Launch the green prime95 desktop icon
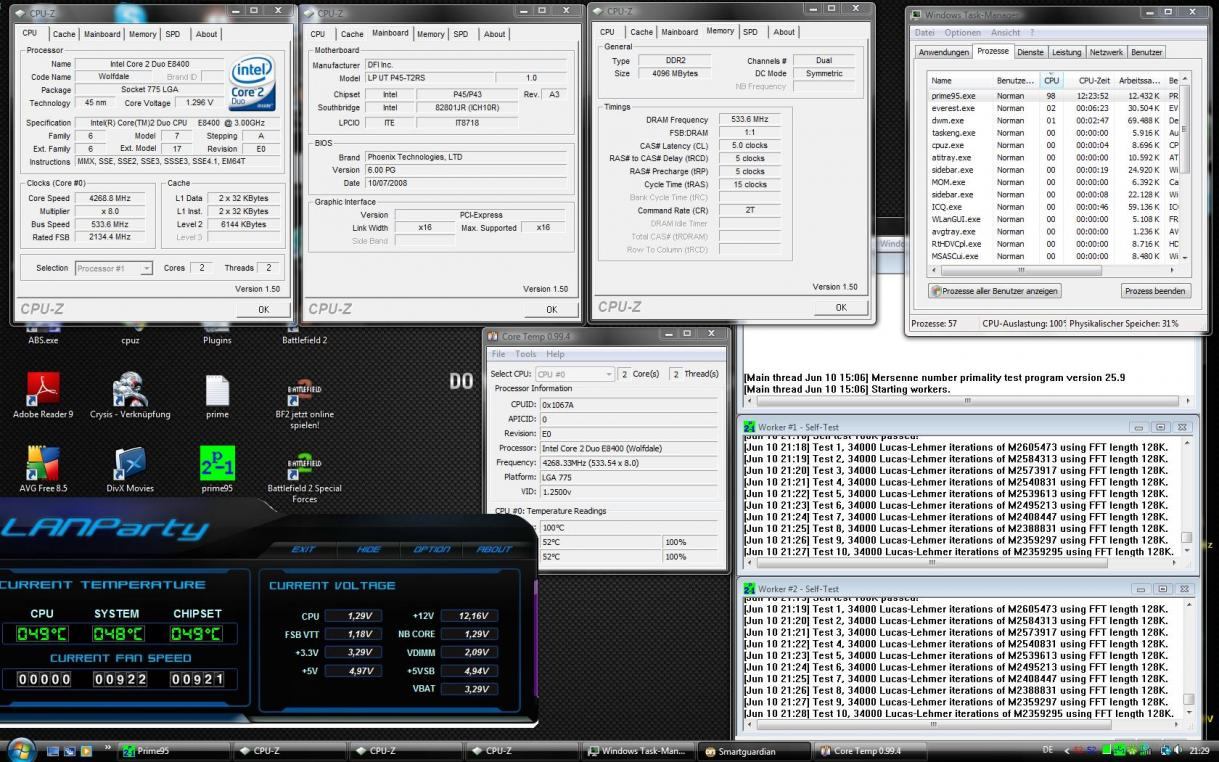 point(217,470)
